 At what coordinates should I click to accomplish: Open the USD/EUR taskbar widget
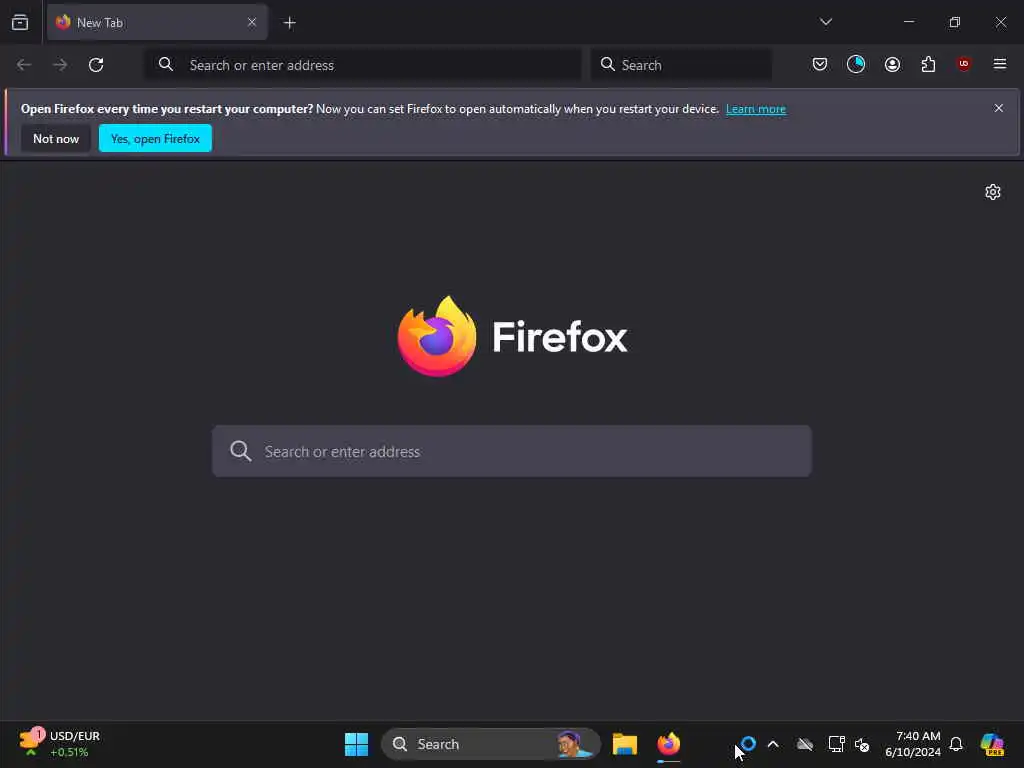coord(60,744)
